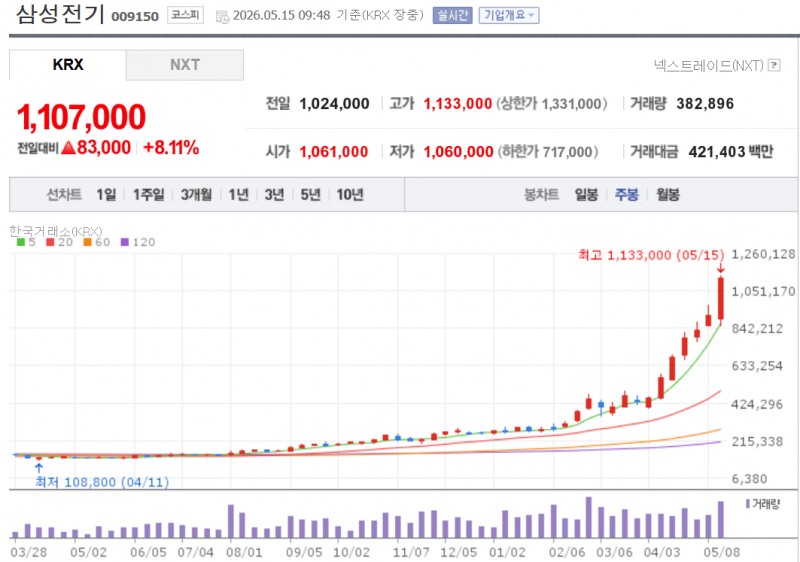Switch to 주봉 weekly candle chart

tap(627, 194)
